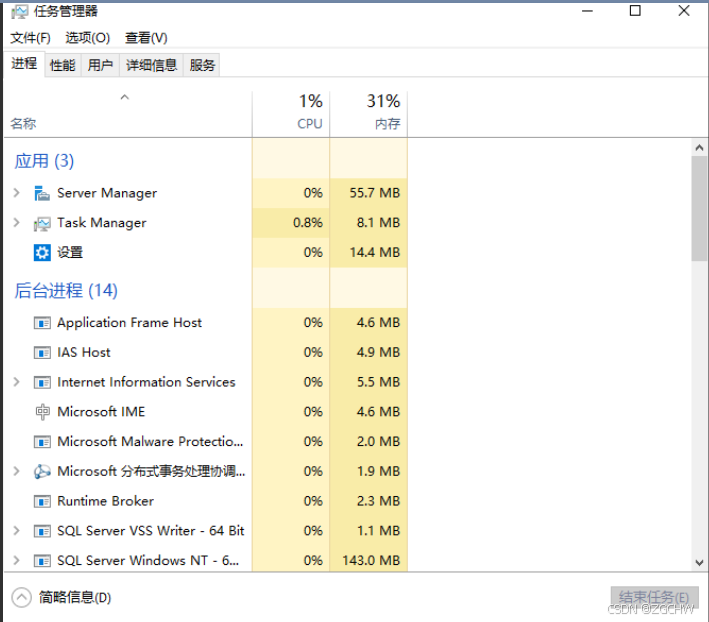Screen dimensions: 709x622
Task: Click the 2.3 MB memory value
Action: click(x=378, y=501)
